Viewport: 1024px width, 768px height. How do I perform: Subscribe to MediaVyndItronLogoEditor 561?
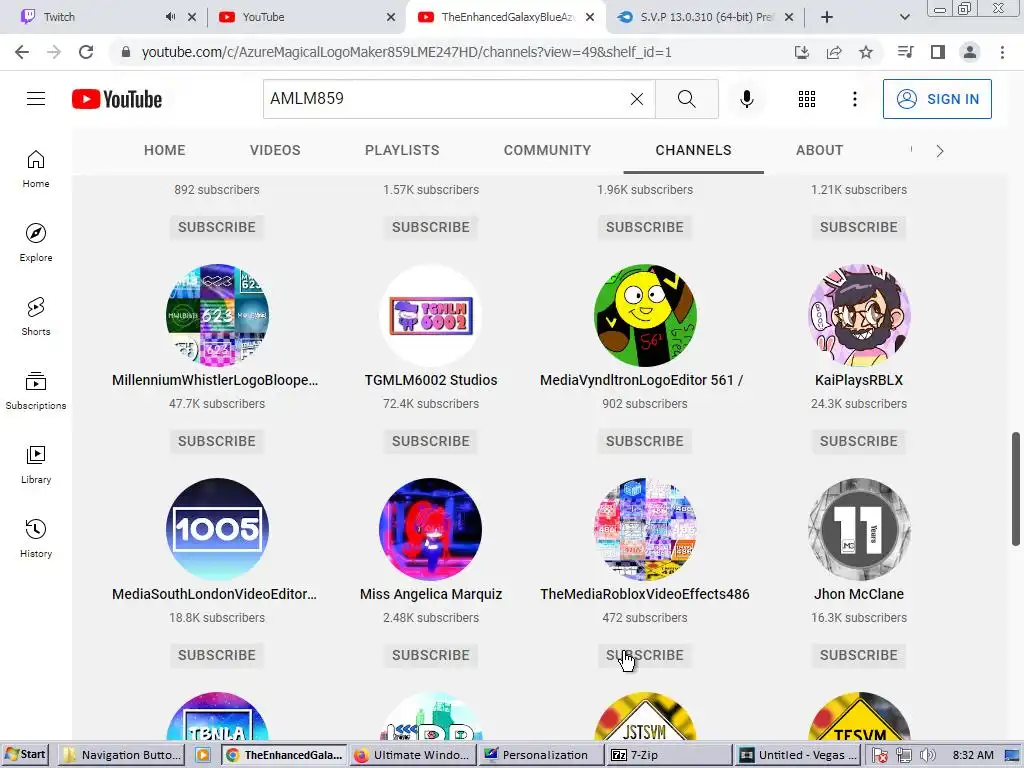pos(645,441)
